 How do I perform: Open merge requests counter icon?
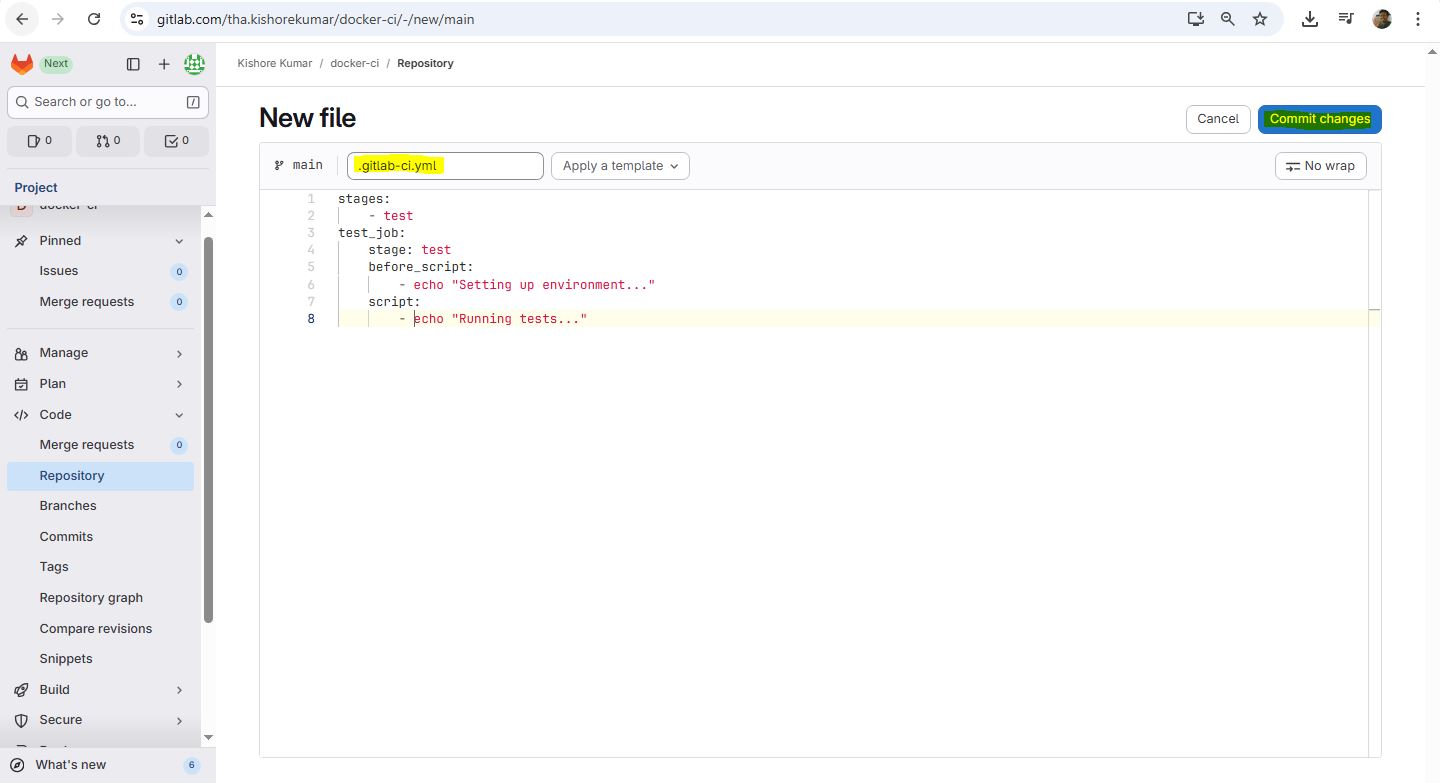[108, 141]
